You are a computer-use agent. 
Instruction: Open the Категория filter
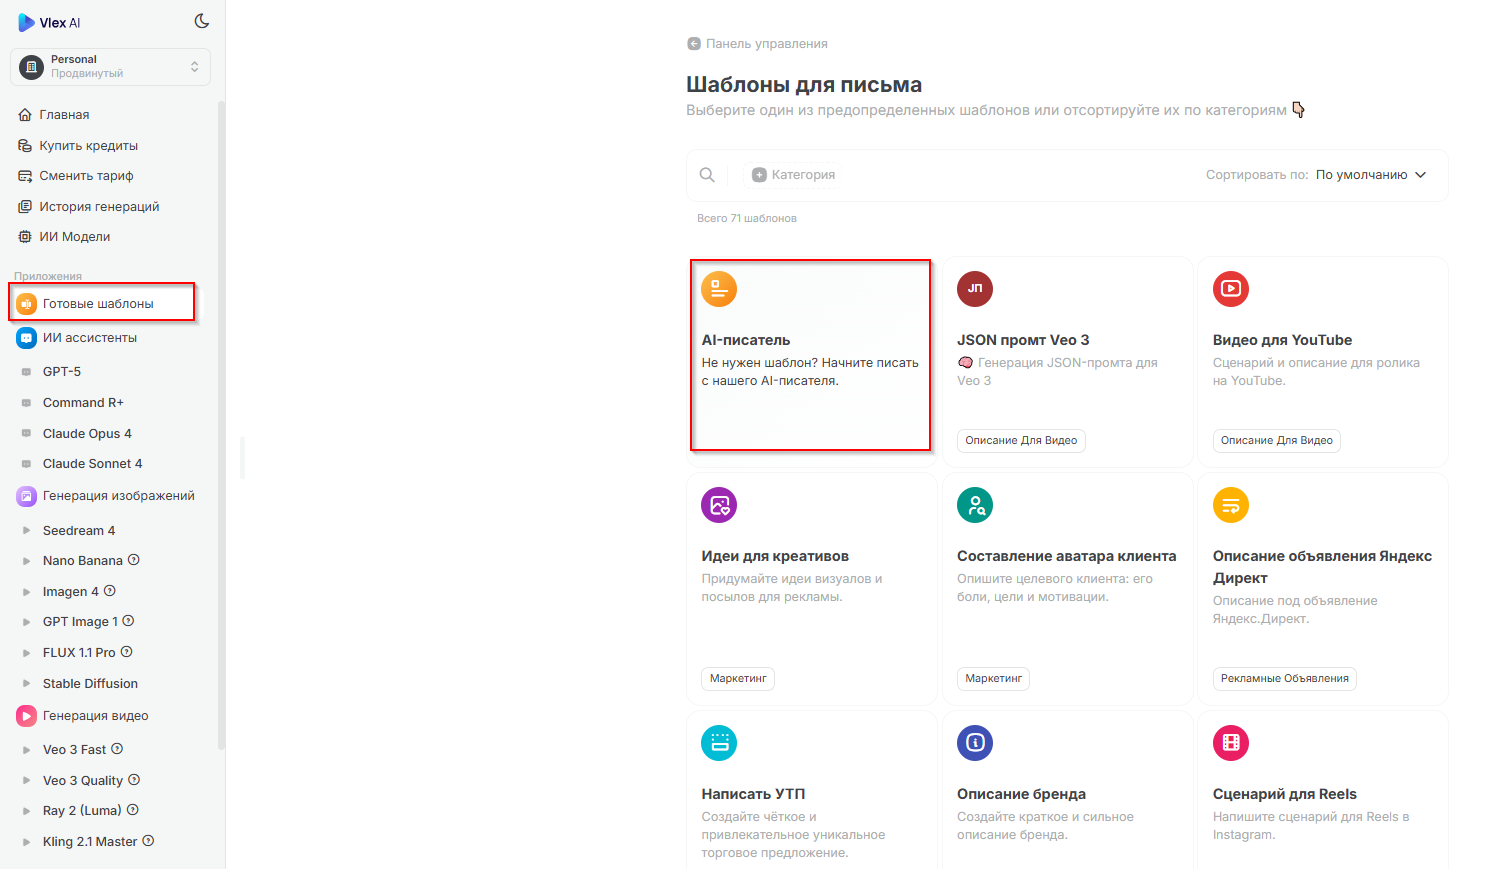(794, 175)
